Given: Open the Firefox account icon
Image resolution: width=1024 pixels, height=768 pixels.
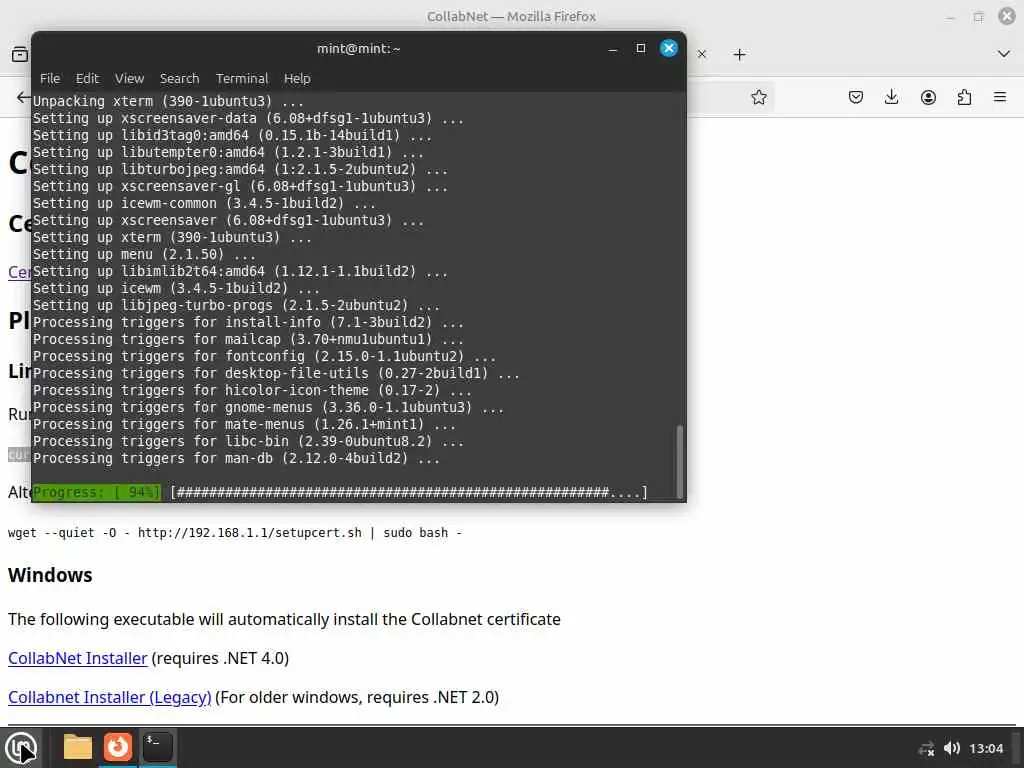Looking at the screenshot, I should [928, 97].
